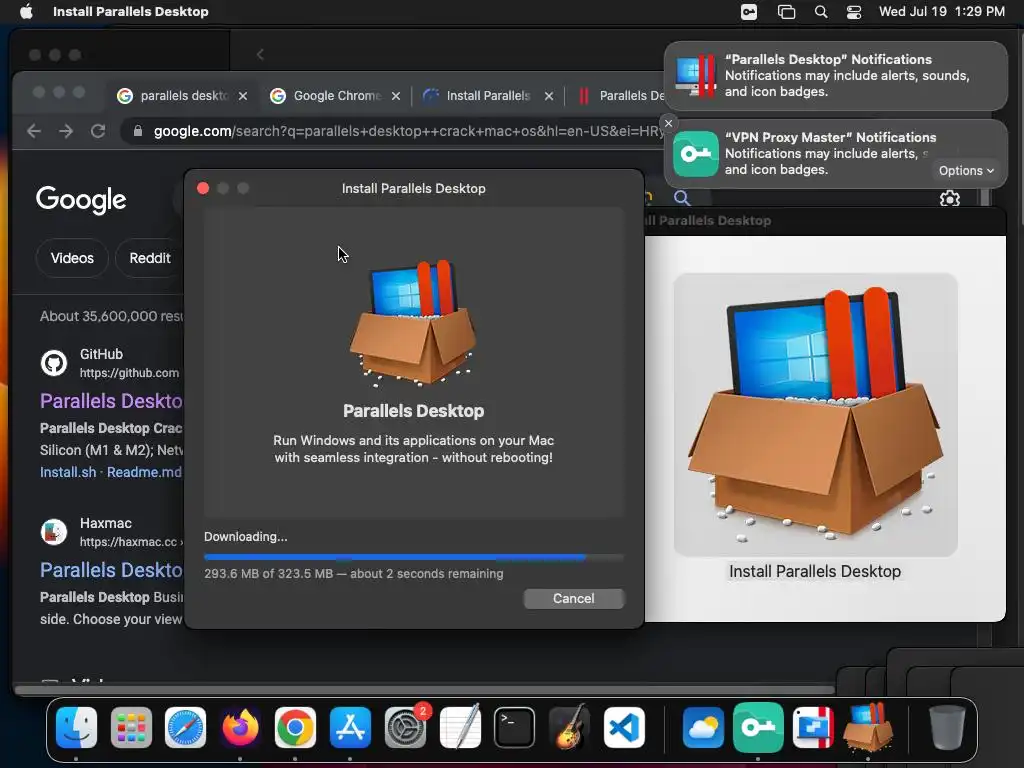Open the Install.sh sublink

point(68,472)
